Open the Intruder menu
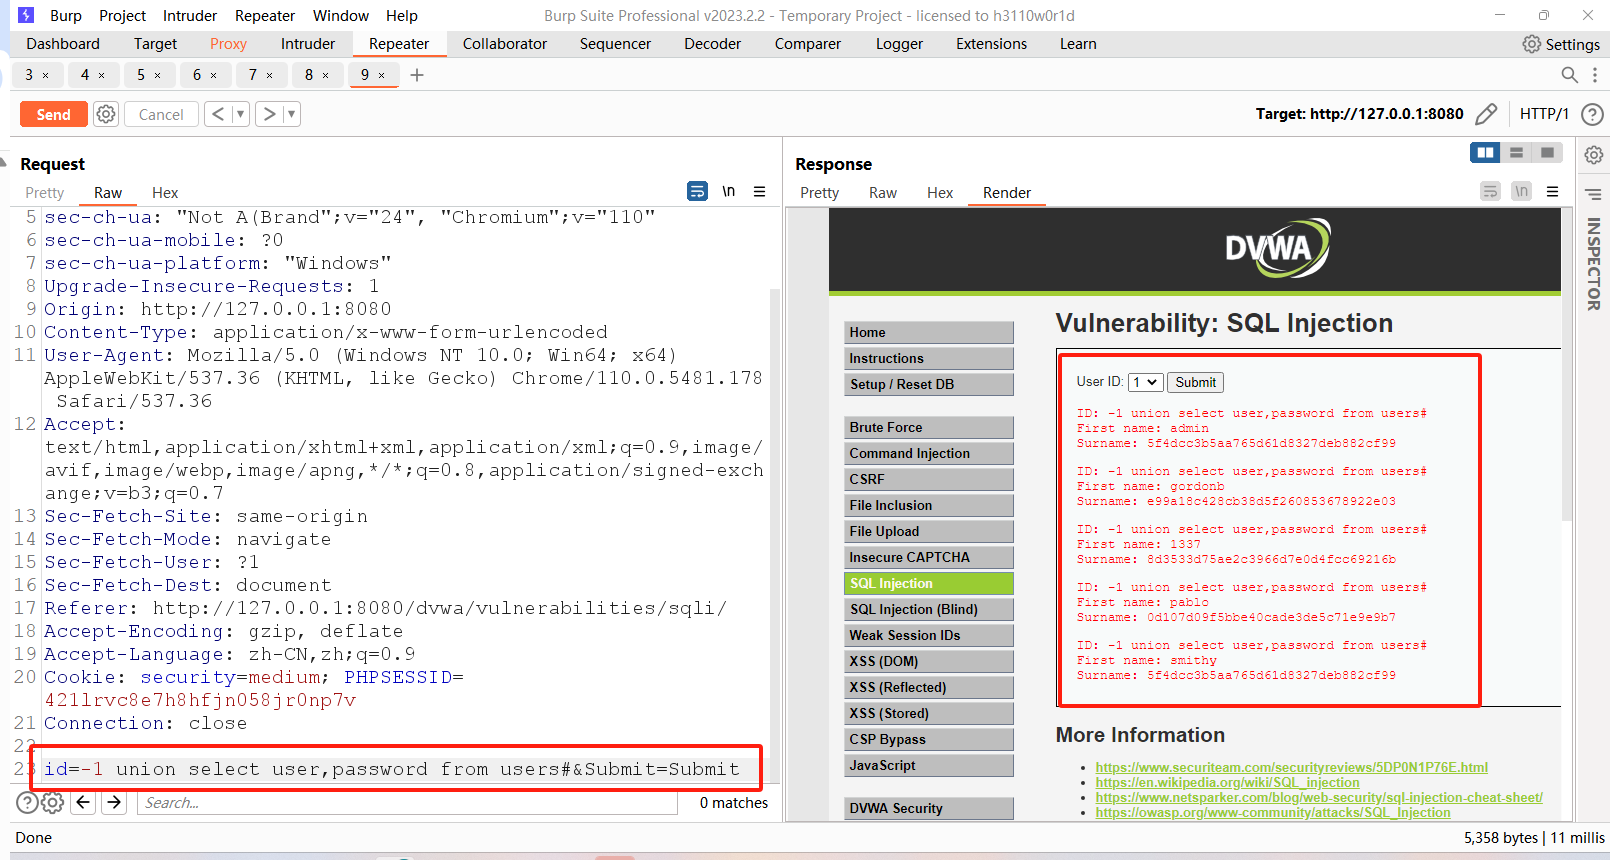The height and width of the screenshot is (860, 1610). click(190, 15)
